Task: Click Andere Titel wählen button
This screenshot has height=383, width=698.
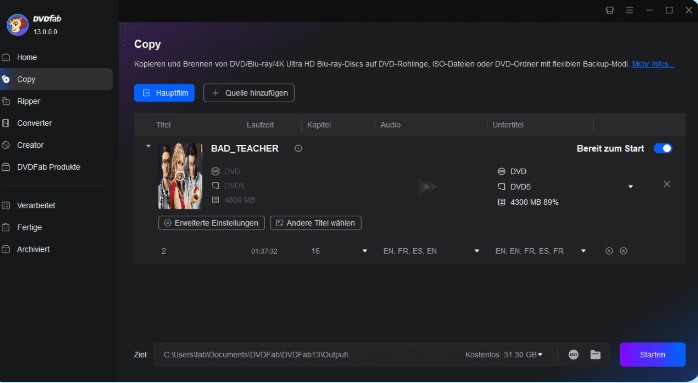Action: pos(316,223)
